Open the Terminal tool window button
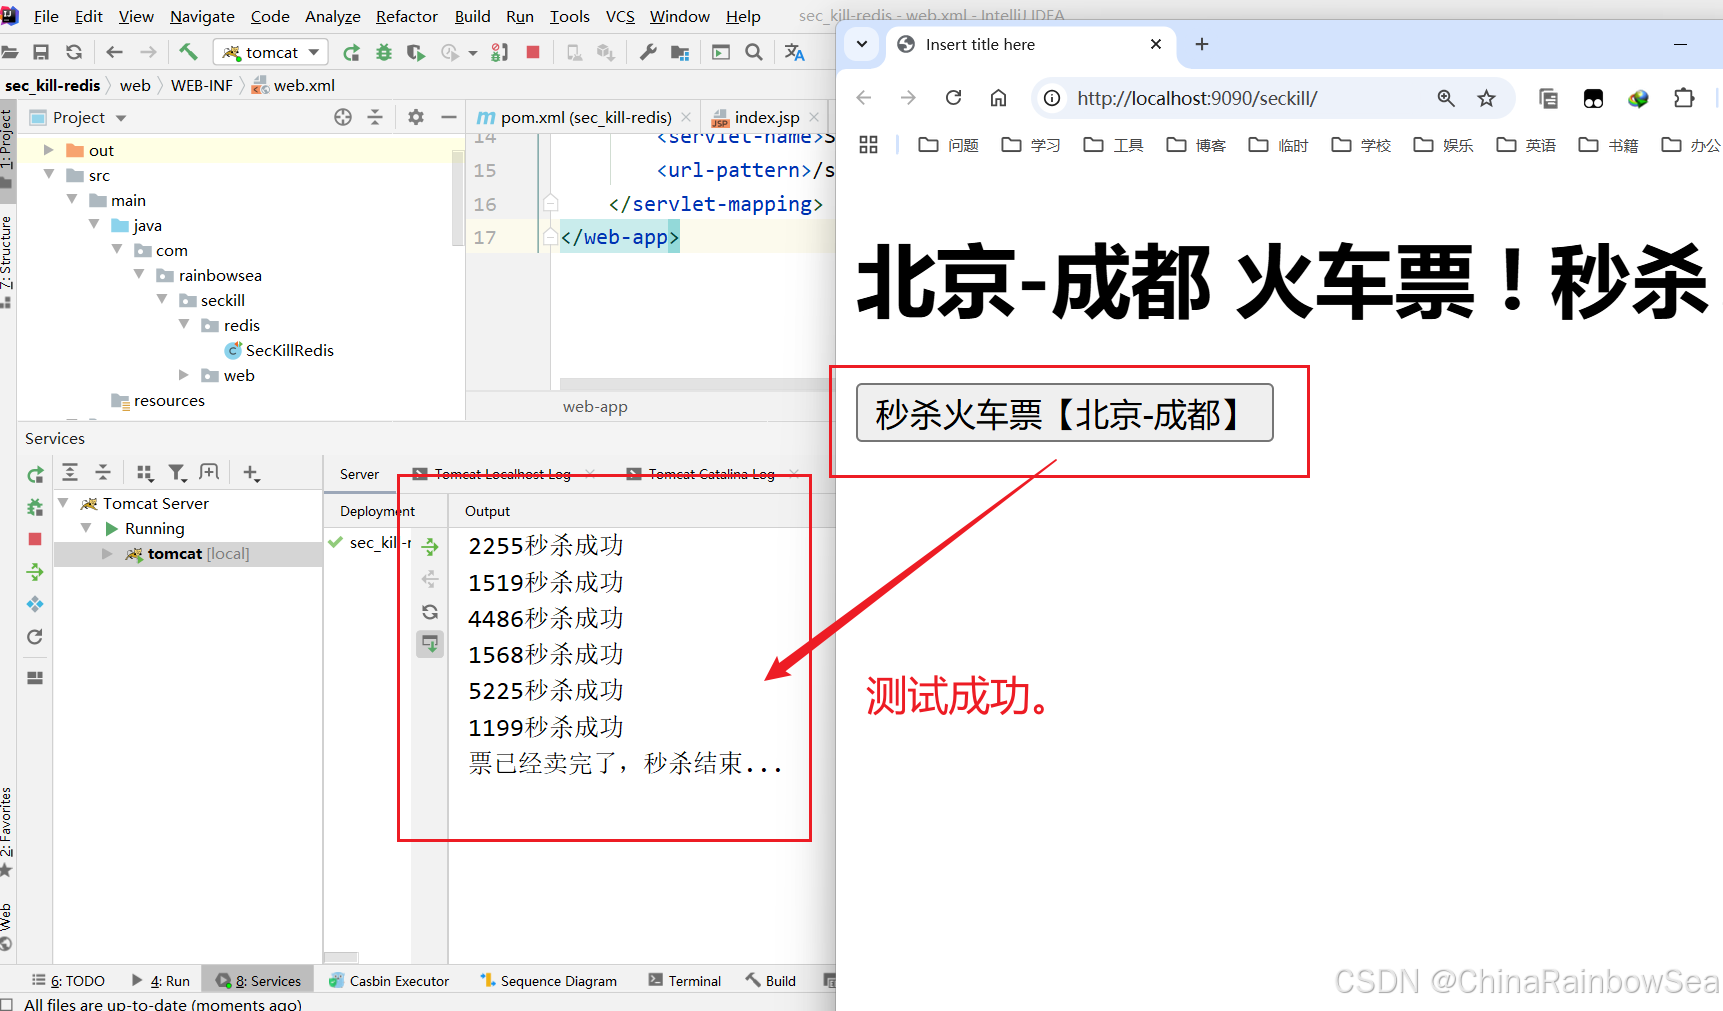This screenshot has height=1011, width=1723. click(684, 981)
